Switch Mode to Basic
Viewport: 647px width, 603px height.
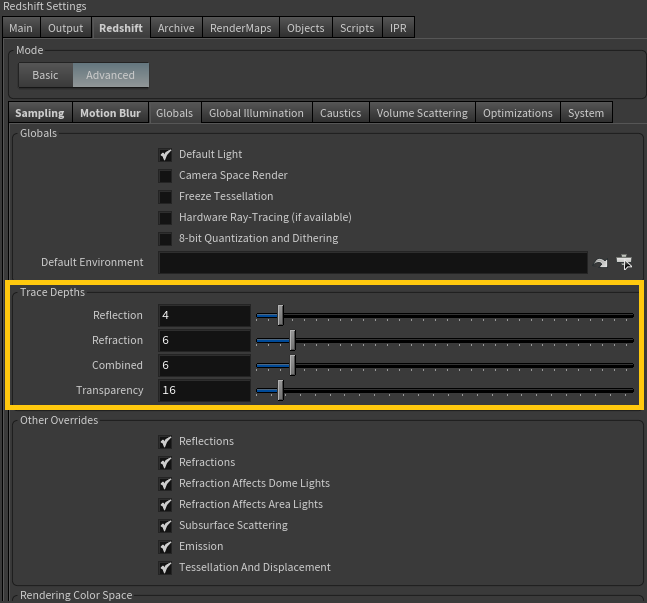(x=45, y=75)
